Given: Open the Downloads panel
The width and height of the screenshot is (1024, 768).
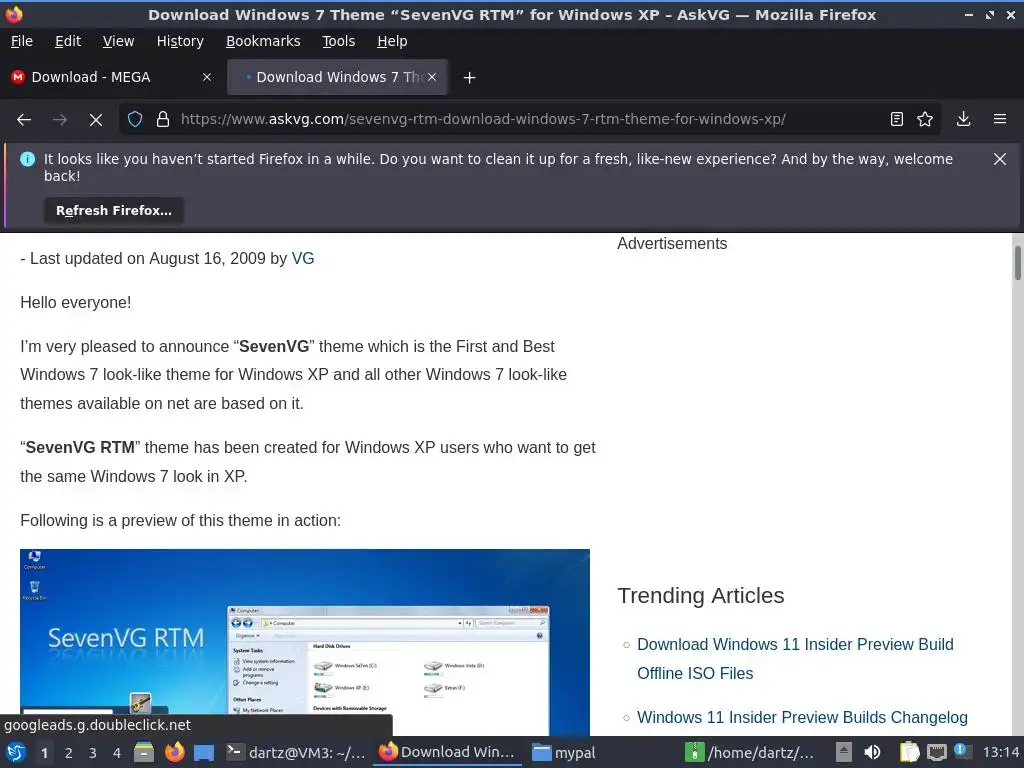Looking at the screenshot, I should click(963, 119).
